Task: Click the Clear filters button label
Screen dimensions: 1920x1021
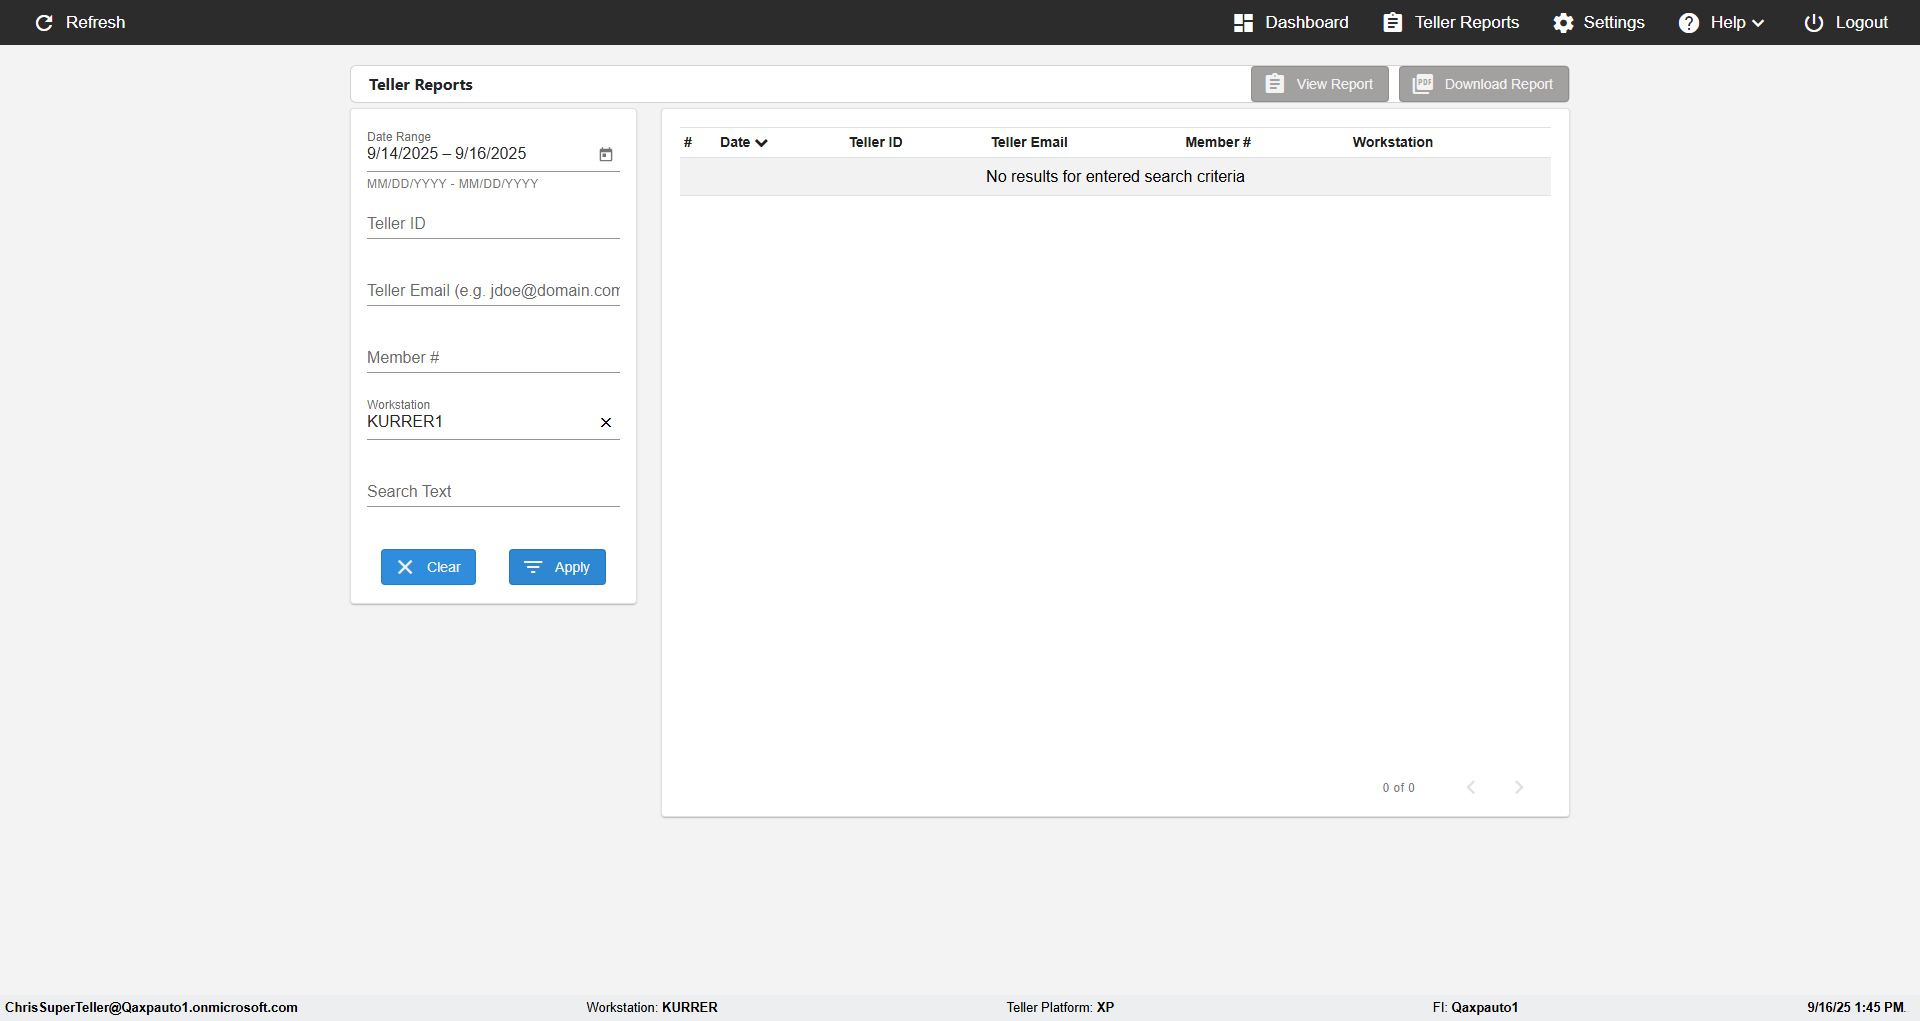Action: click(443, 567)
